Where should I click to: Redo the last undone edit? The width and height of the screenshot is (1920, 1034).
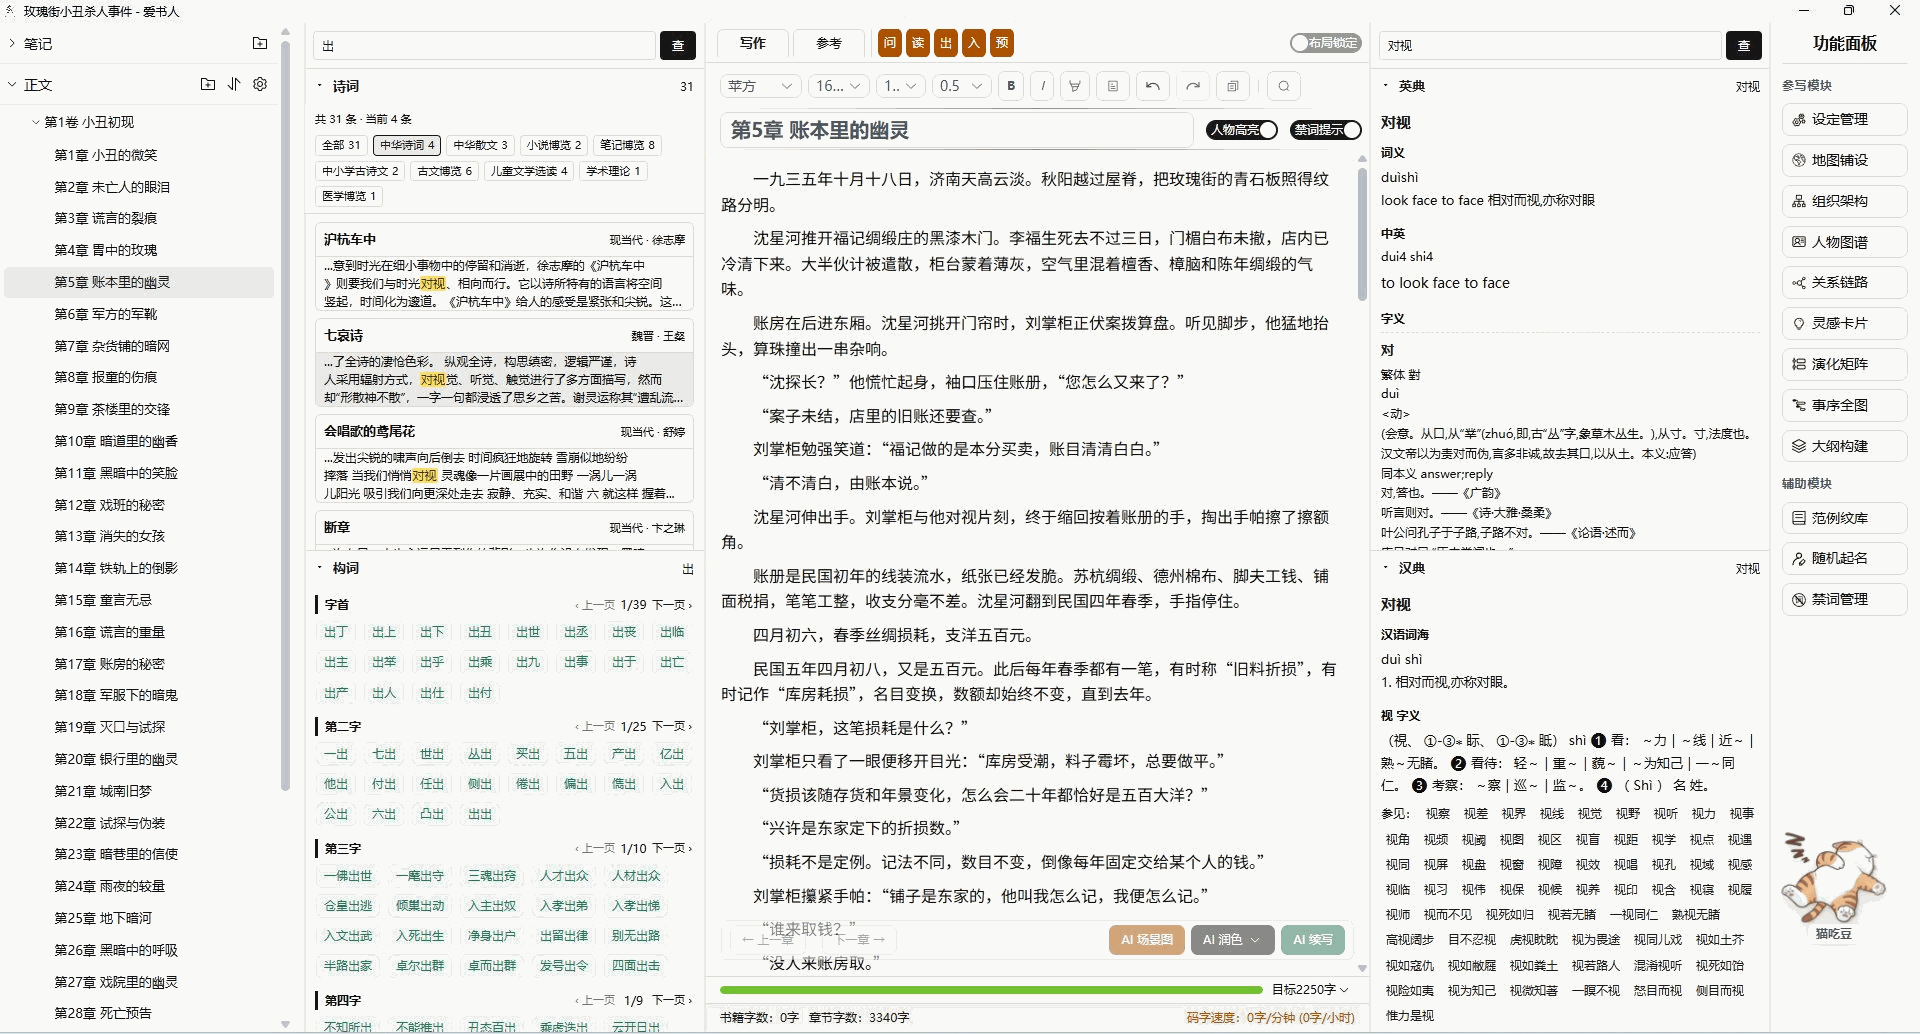point(1192,86)
